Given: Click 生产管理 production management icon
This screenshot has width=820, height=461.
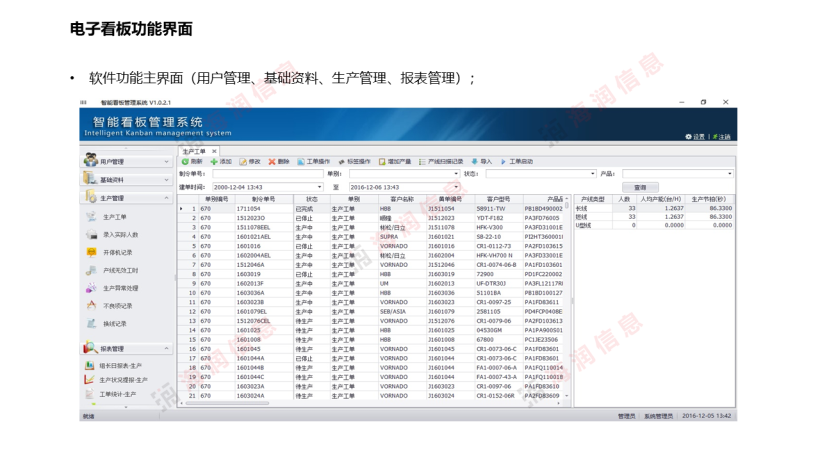Looking at the screenshot, I should pos(91,197).
